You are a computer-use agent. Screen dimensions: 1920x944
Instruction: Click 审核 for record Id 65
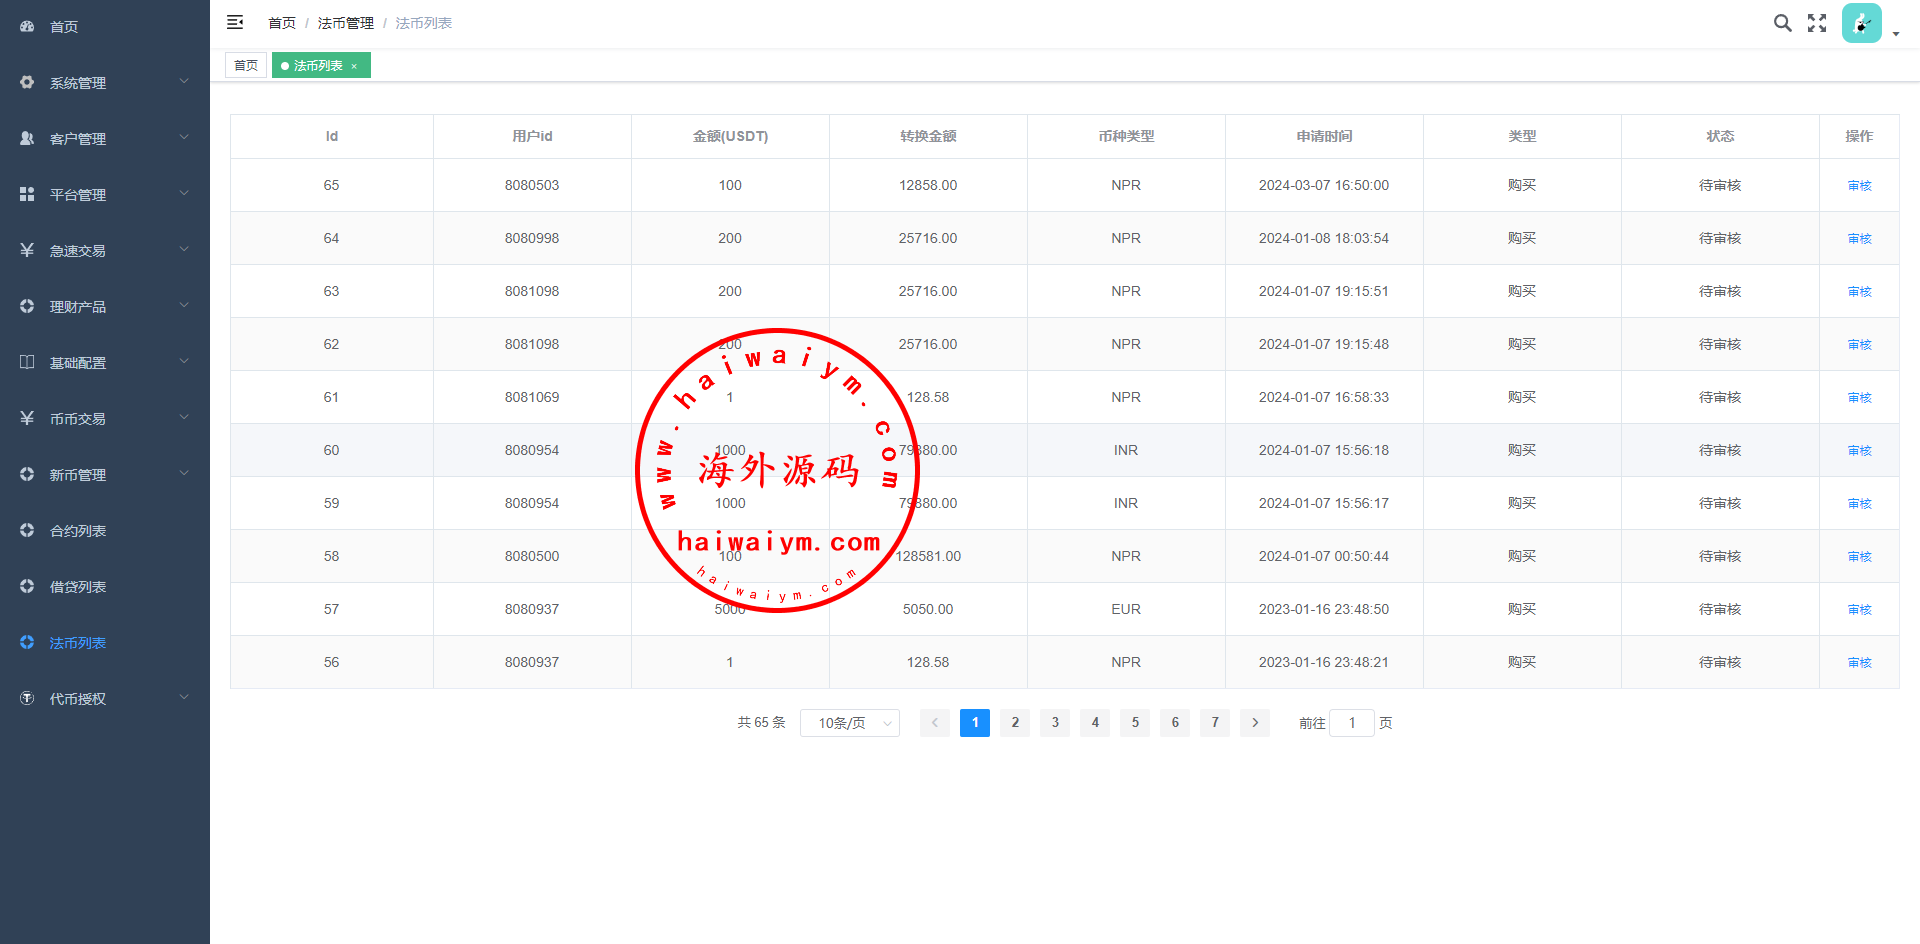tap(1859, 186)
